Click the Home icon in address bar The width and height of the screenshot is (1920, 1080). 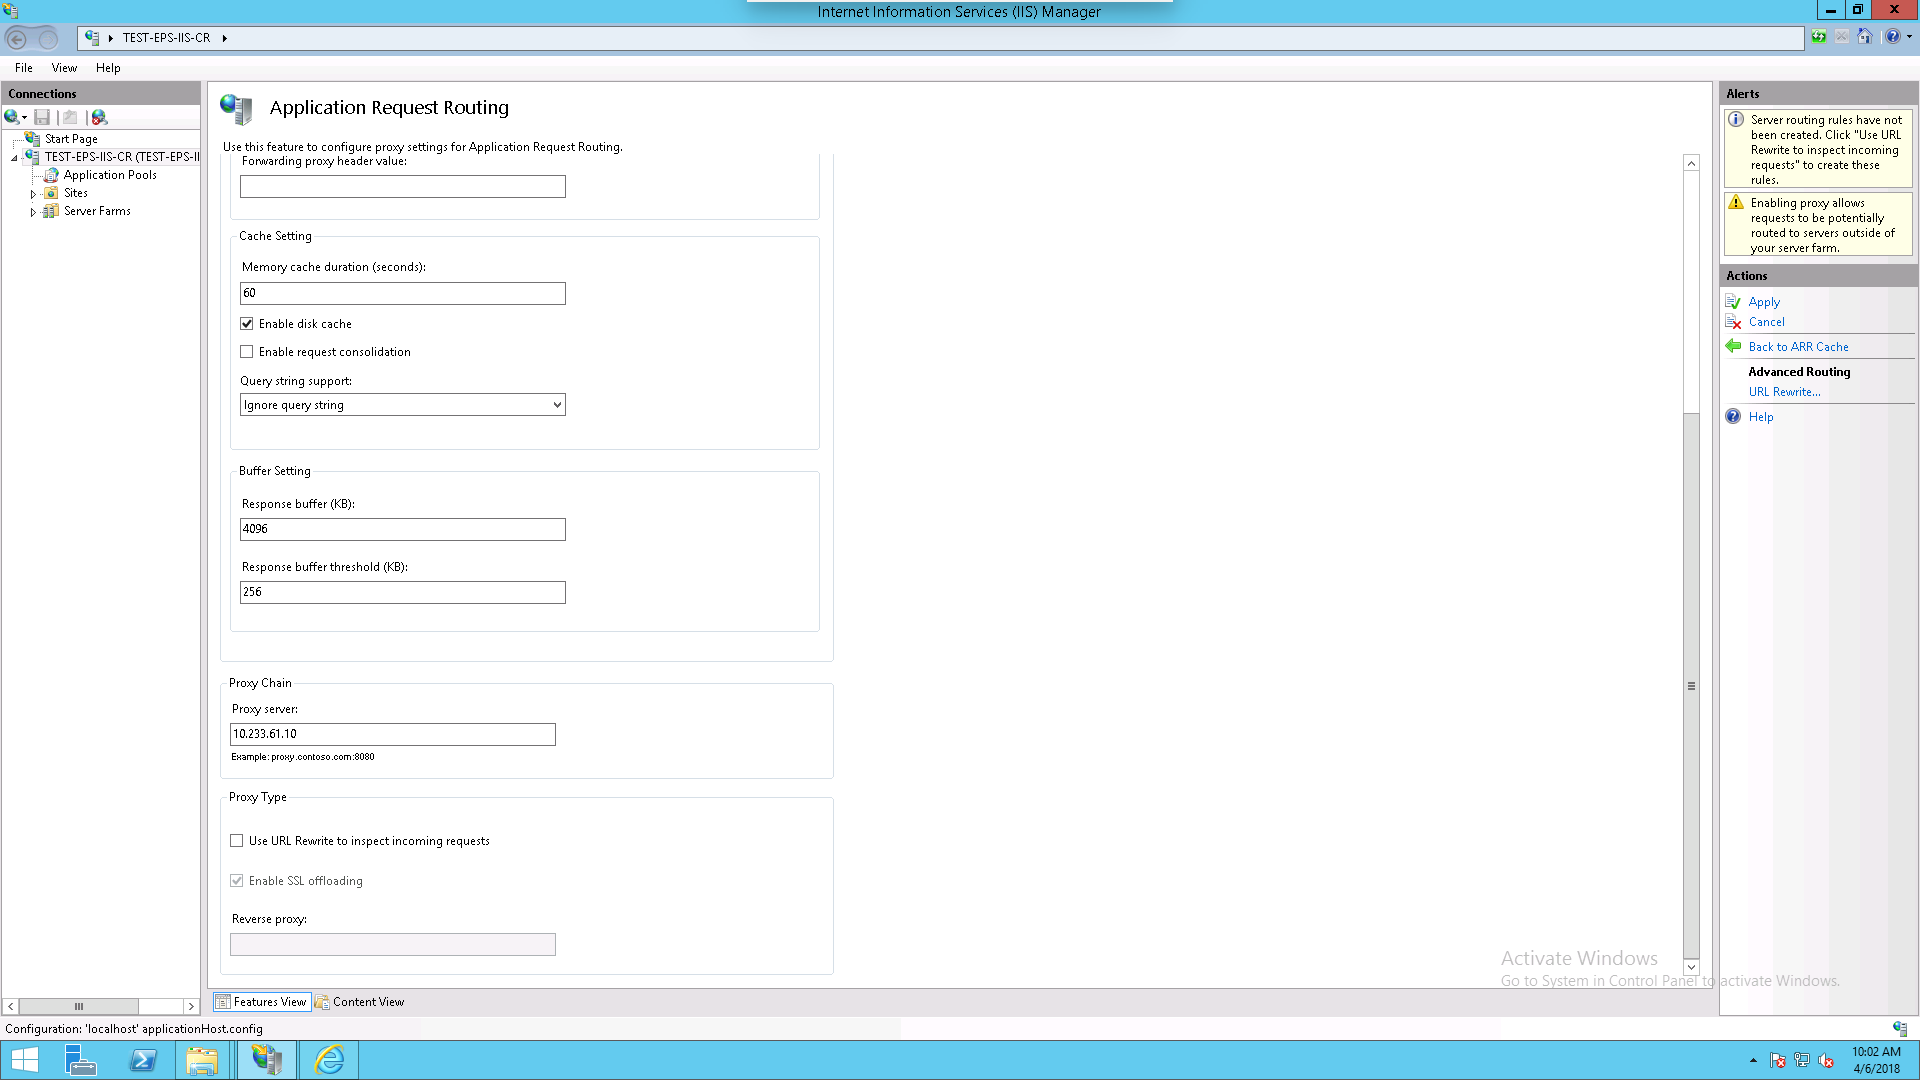pos(1865,37)
